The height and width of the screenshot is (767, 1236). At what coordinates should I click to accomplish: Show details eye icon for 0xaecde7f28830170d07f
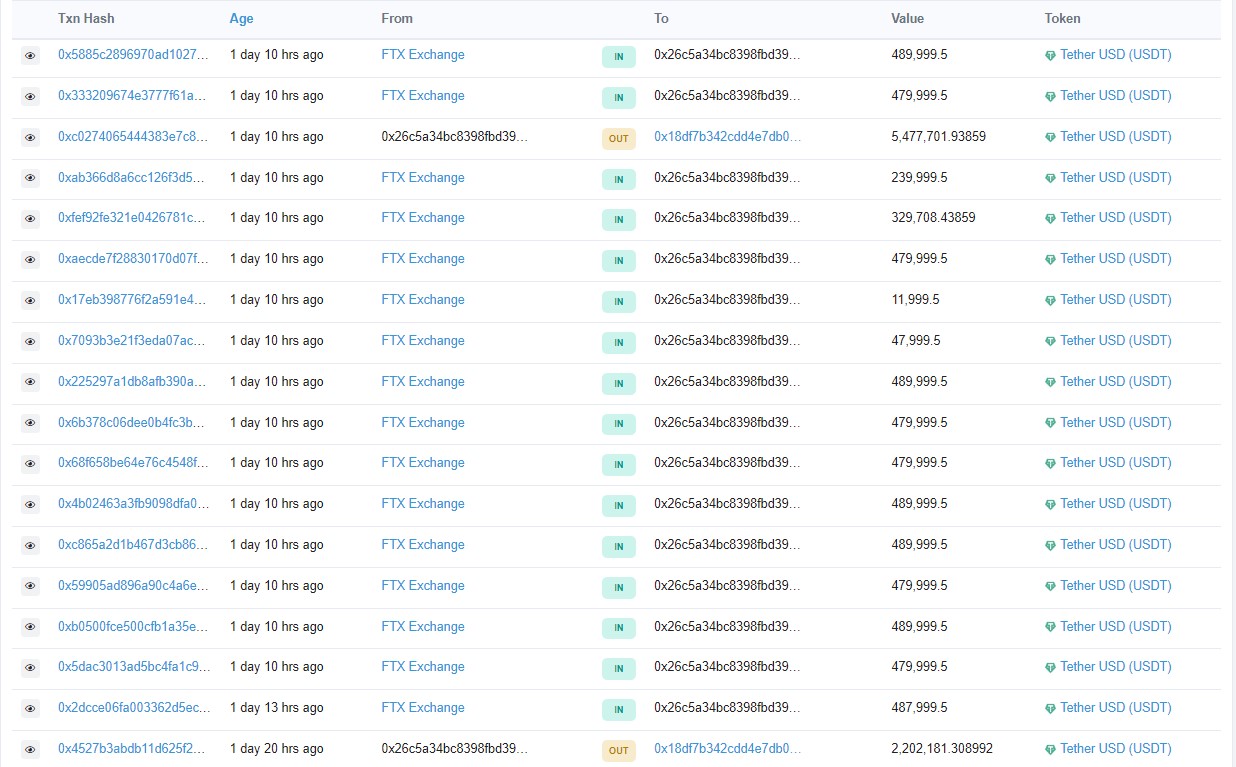pyautogui.click(x=30, y=260)
